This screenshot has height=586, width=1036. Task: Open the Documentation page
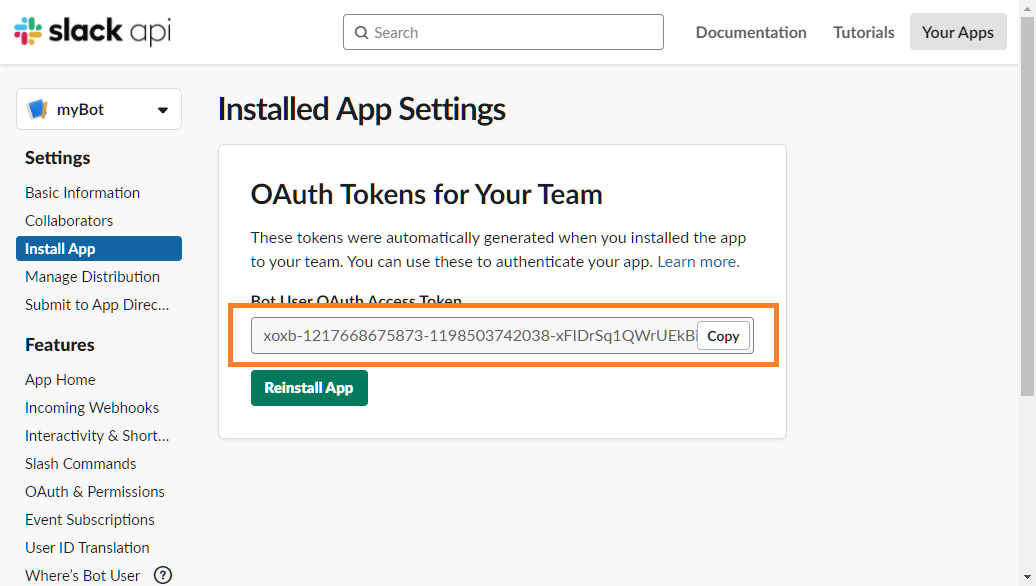tap(750, 32)
